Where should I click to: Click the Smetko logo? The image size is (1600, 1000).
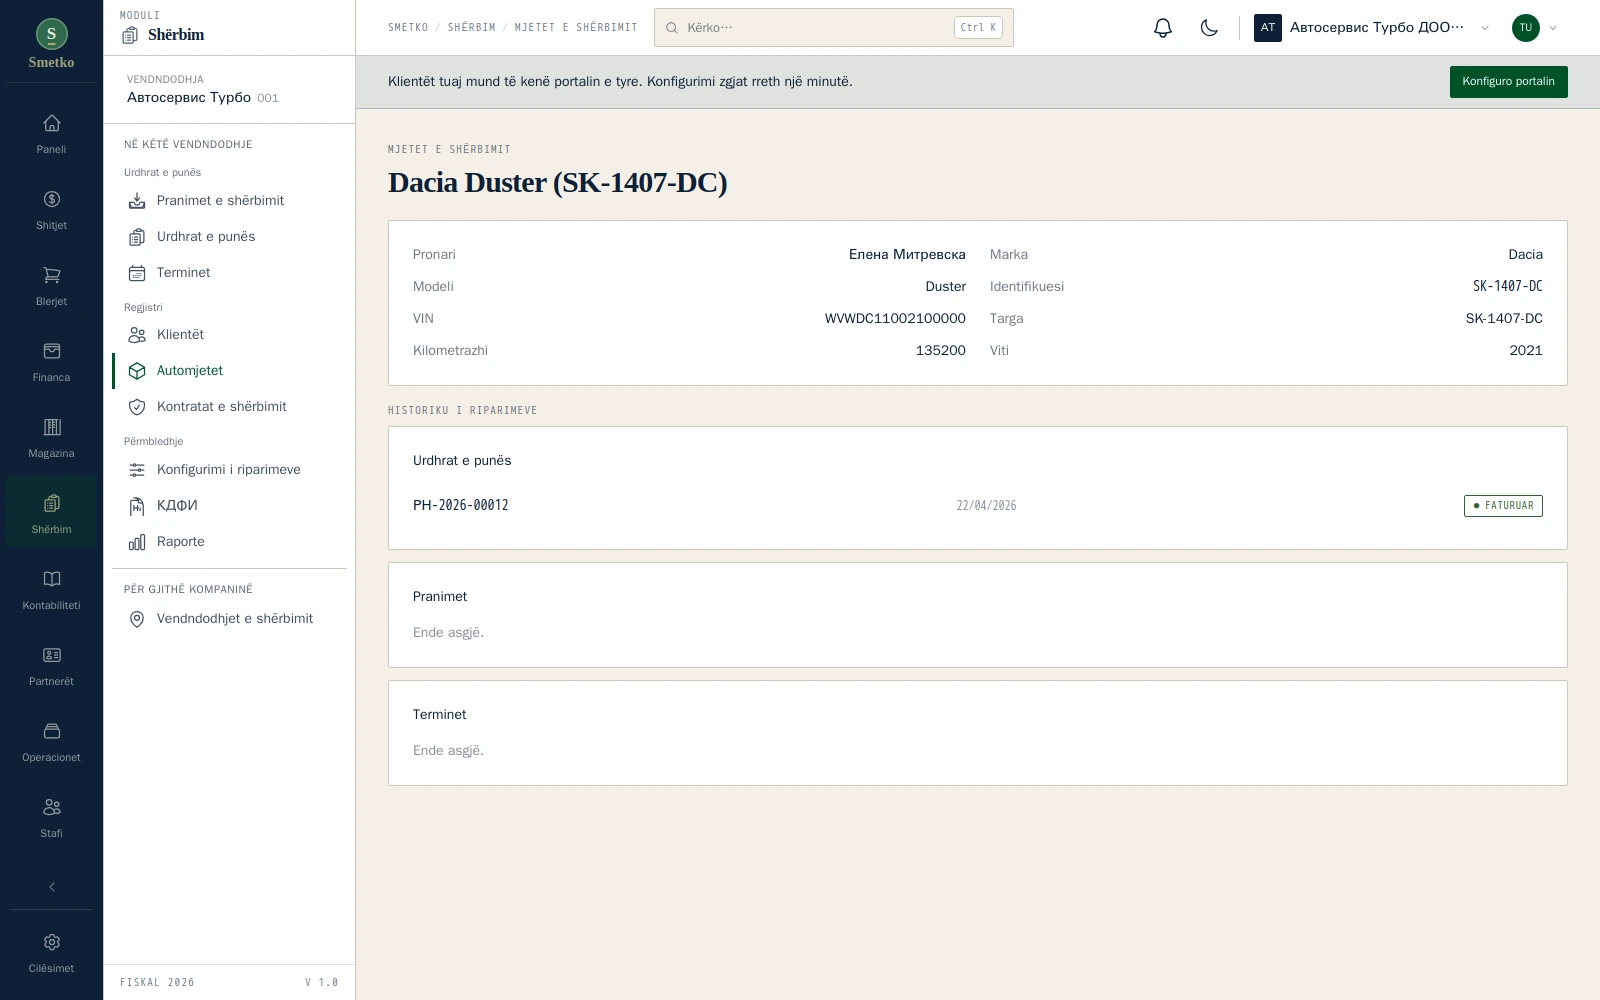pos(51,44)
